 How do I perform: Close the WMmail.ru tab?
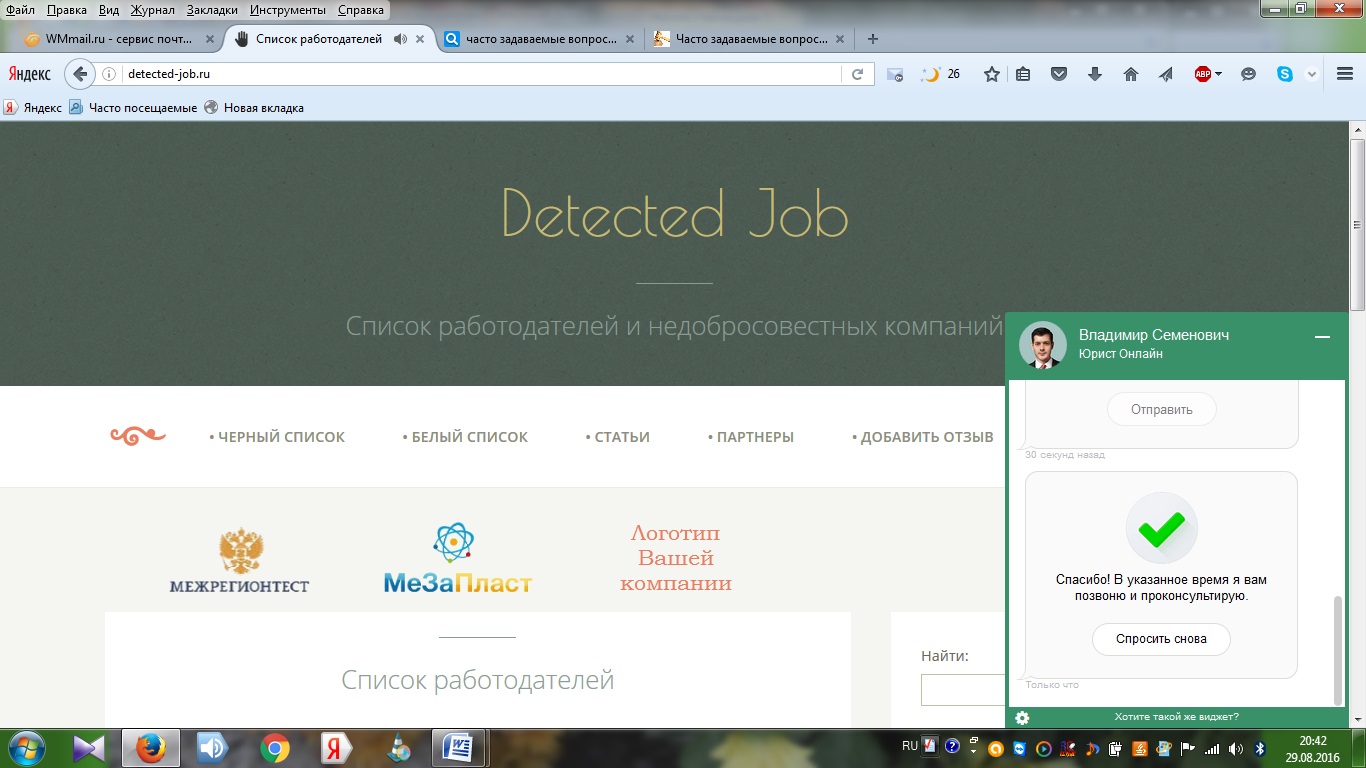pos(210,39)
